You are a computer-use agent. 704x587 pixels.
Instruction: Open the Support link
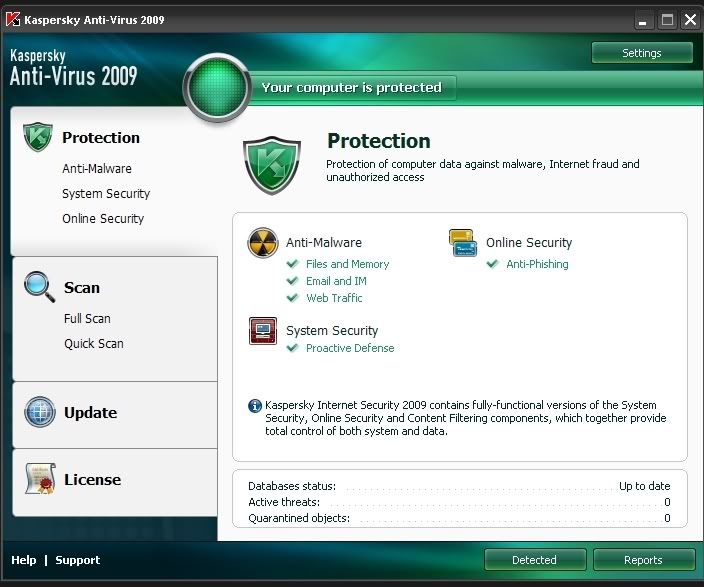[x=78, y=560]
